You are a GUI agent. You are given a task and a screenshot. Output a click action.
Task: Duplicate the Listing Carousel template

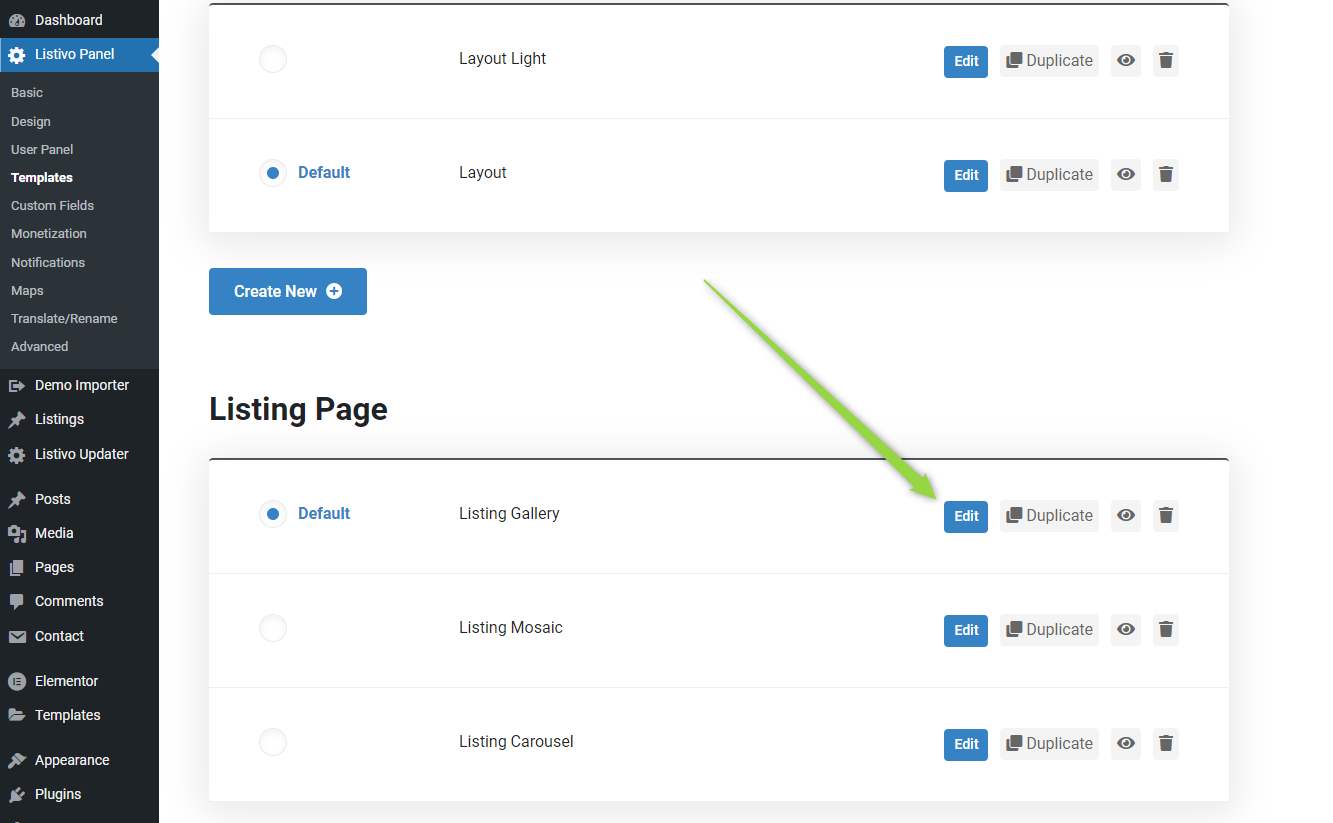[x=1049, y=744]
